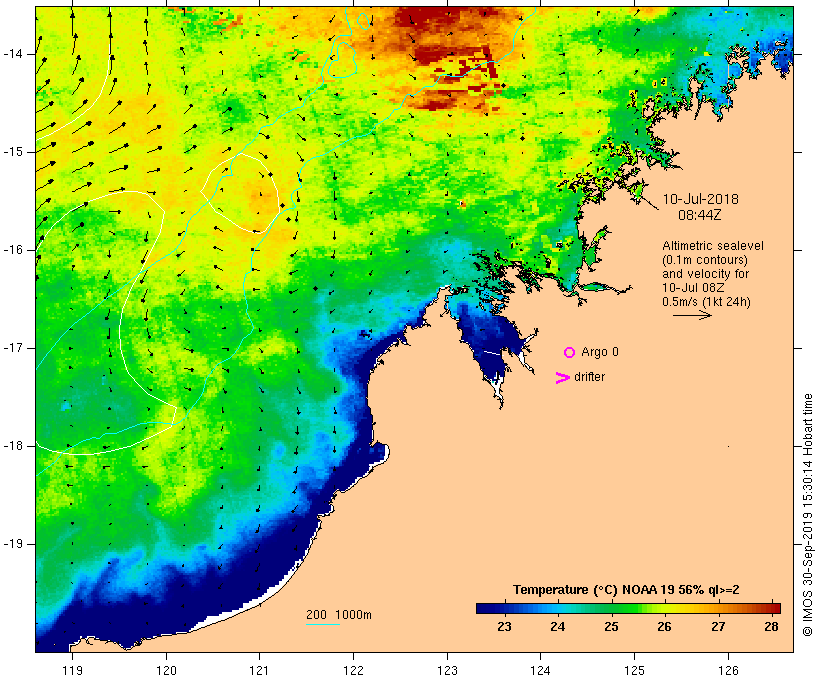Click the colorbar value '26'
Screen dimensions: 820x680
(x=664, y=627)
